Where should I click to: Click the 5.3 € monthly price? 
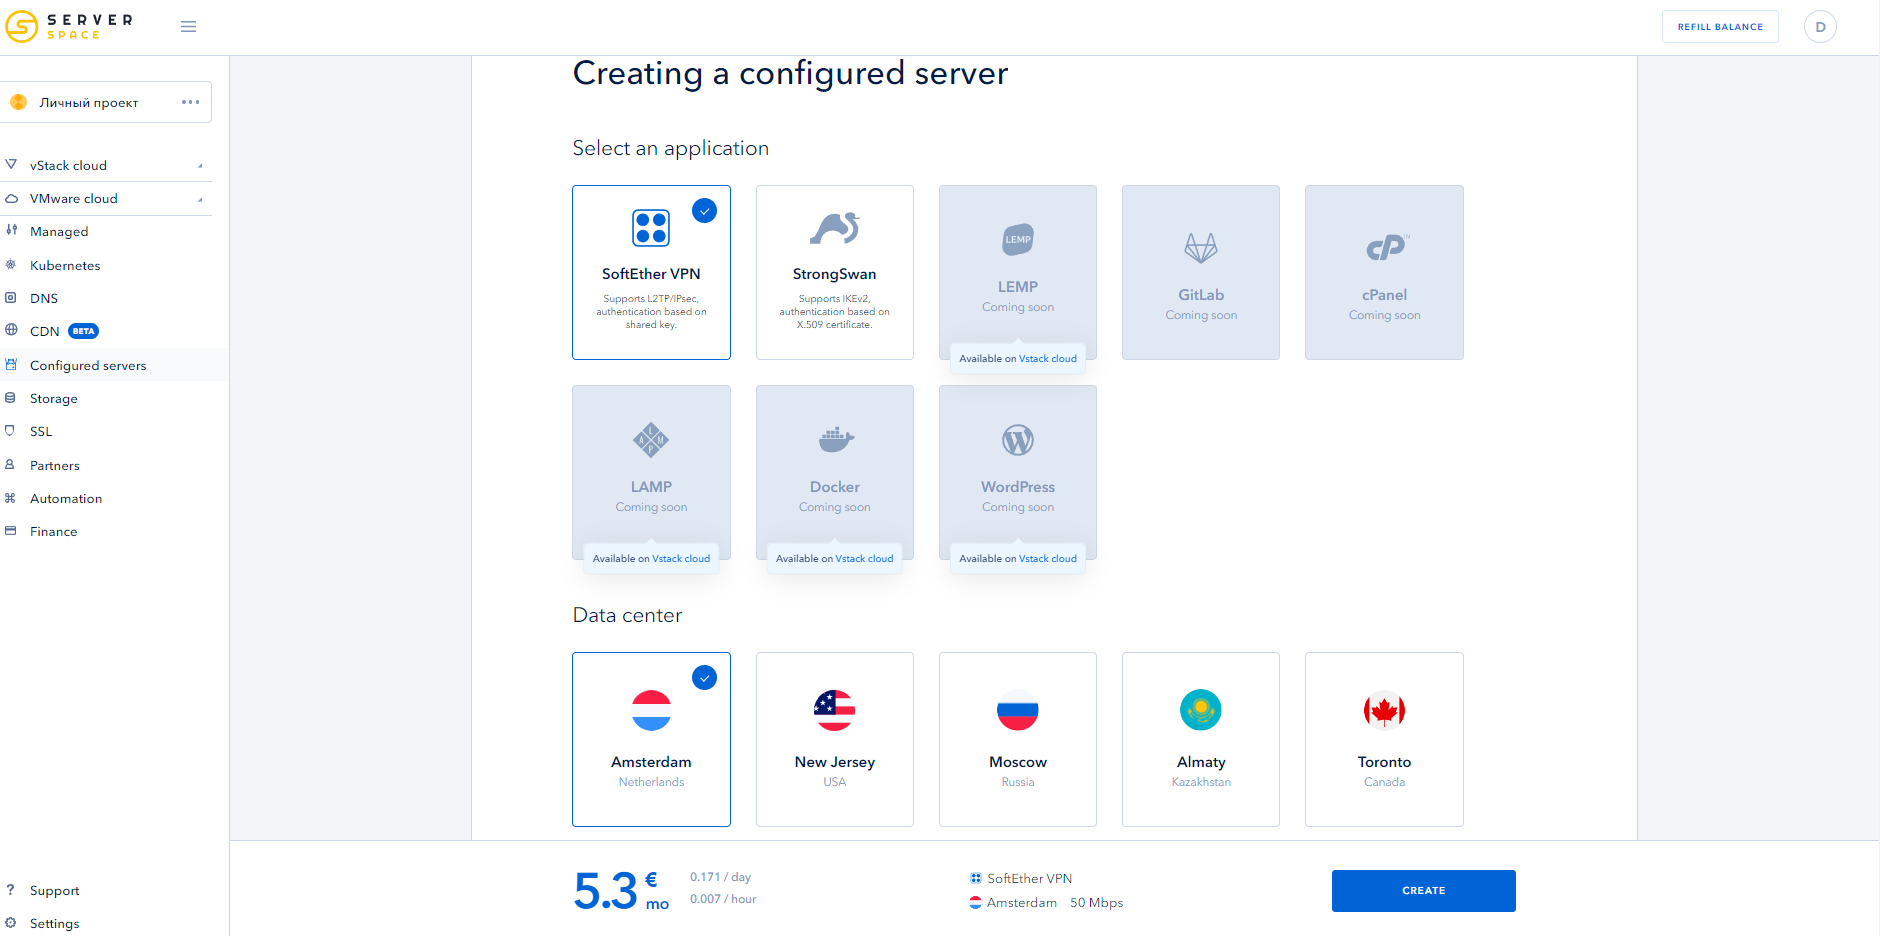point(621,891)
